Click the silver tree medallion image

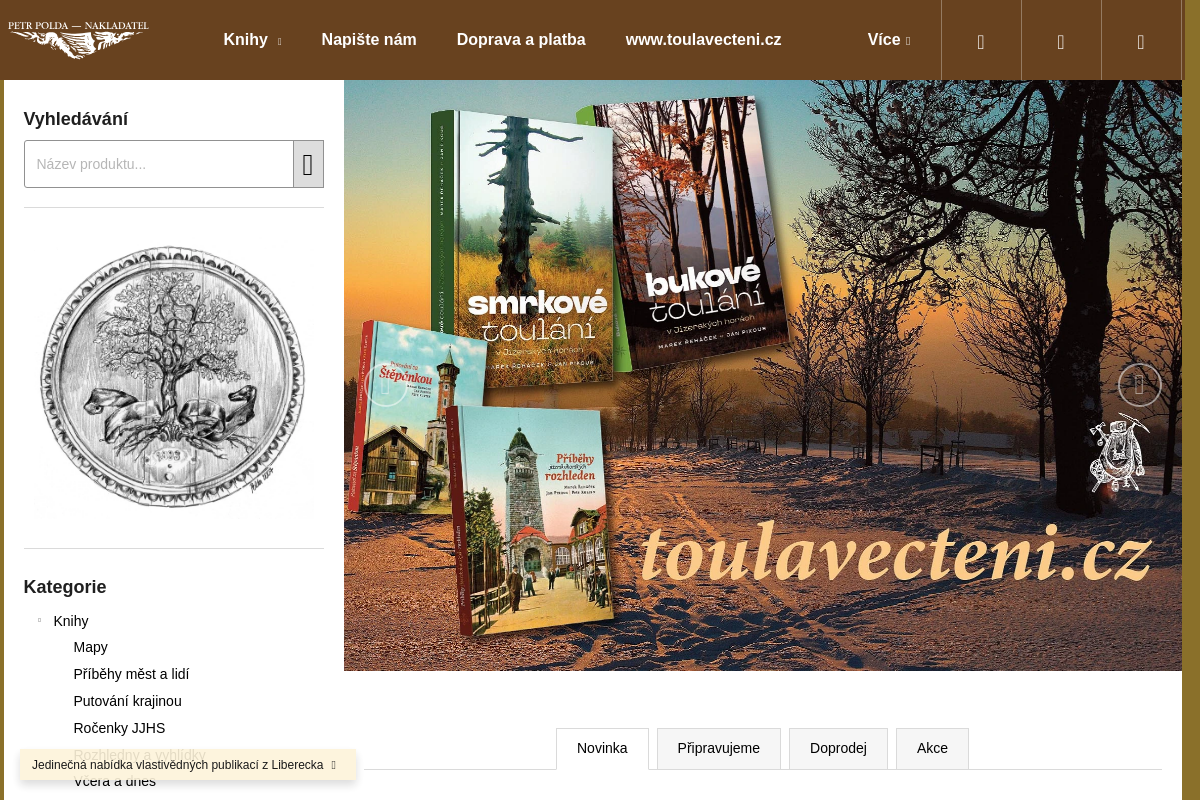(x=173, y=378)
